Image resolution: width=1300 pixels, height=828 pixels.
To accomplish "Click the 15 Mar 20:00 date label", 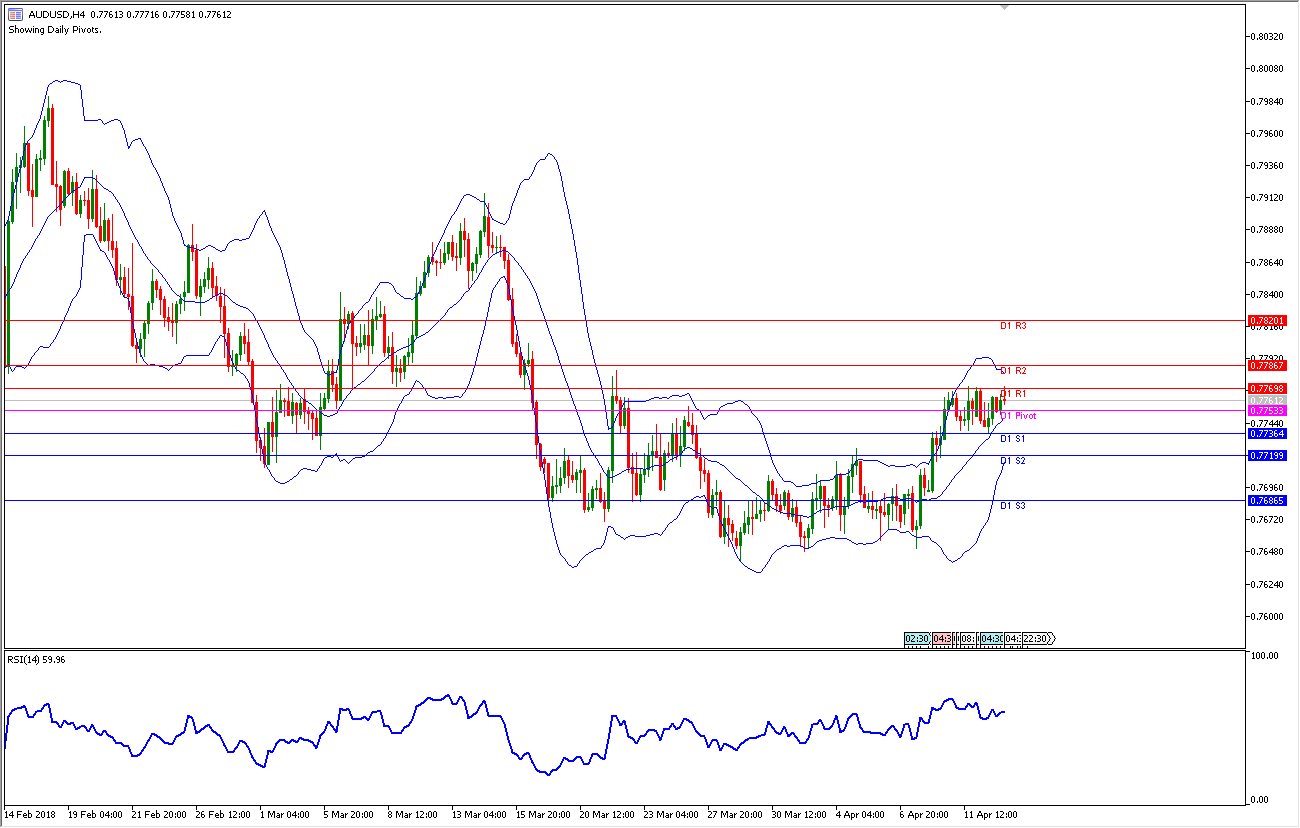I will click(543, 814).
